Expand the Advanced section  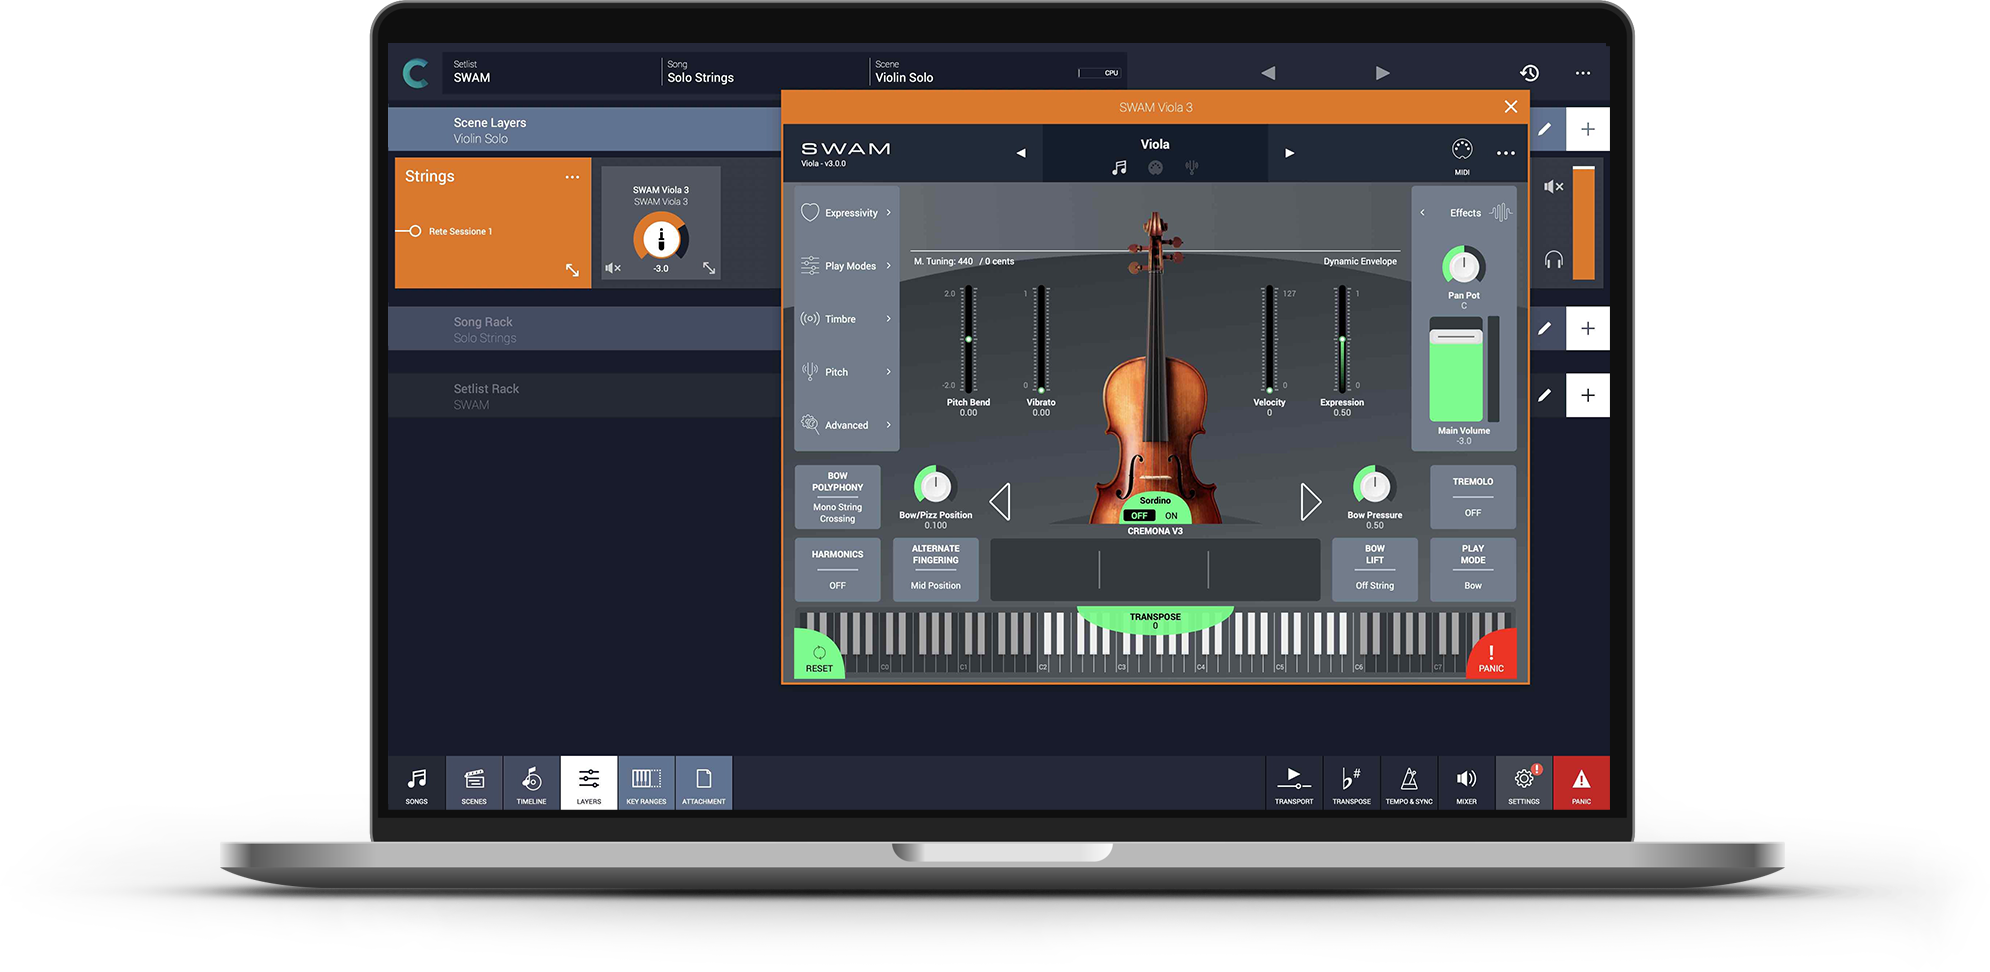847,425
